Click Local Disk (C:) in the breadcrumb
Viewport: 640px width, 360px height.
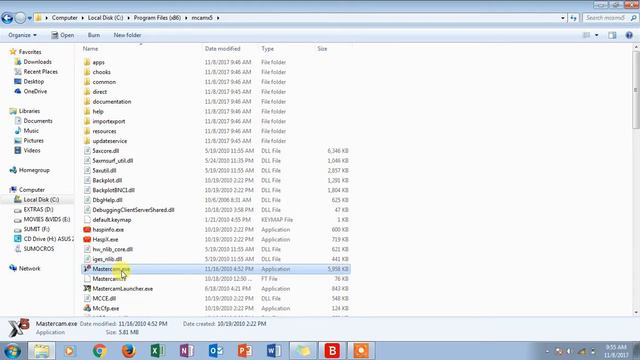click(x=105, y=18)
